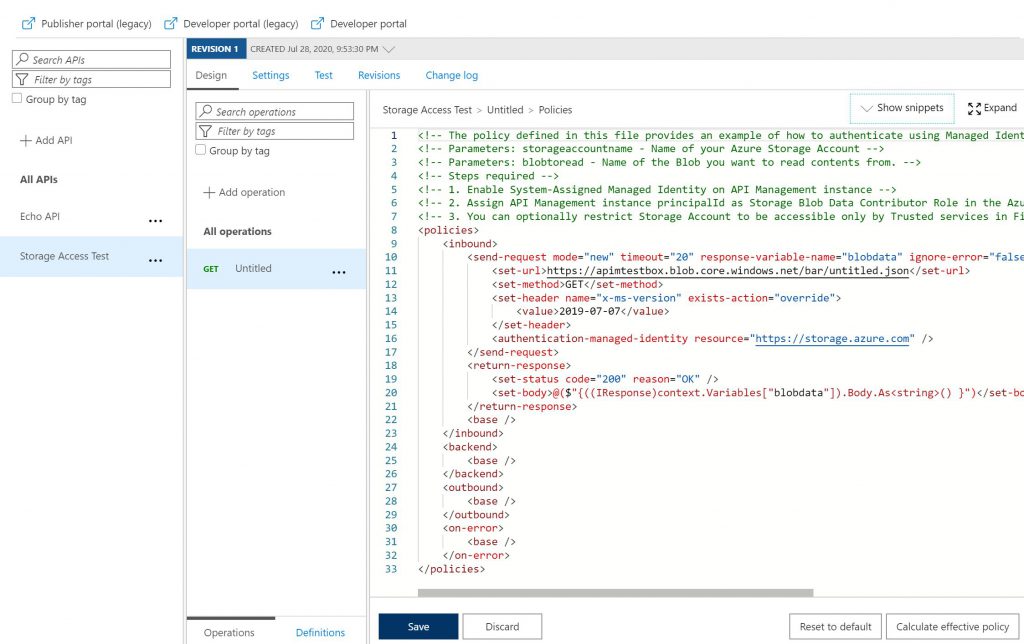Screen dimensions: 1024x644
Task: Open the Change log tab
Action: pyautogui.click(x=451, y=75)
